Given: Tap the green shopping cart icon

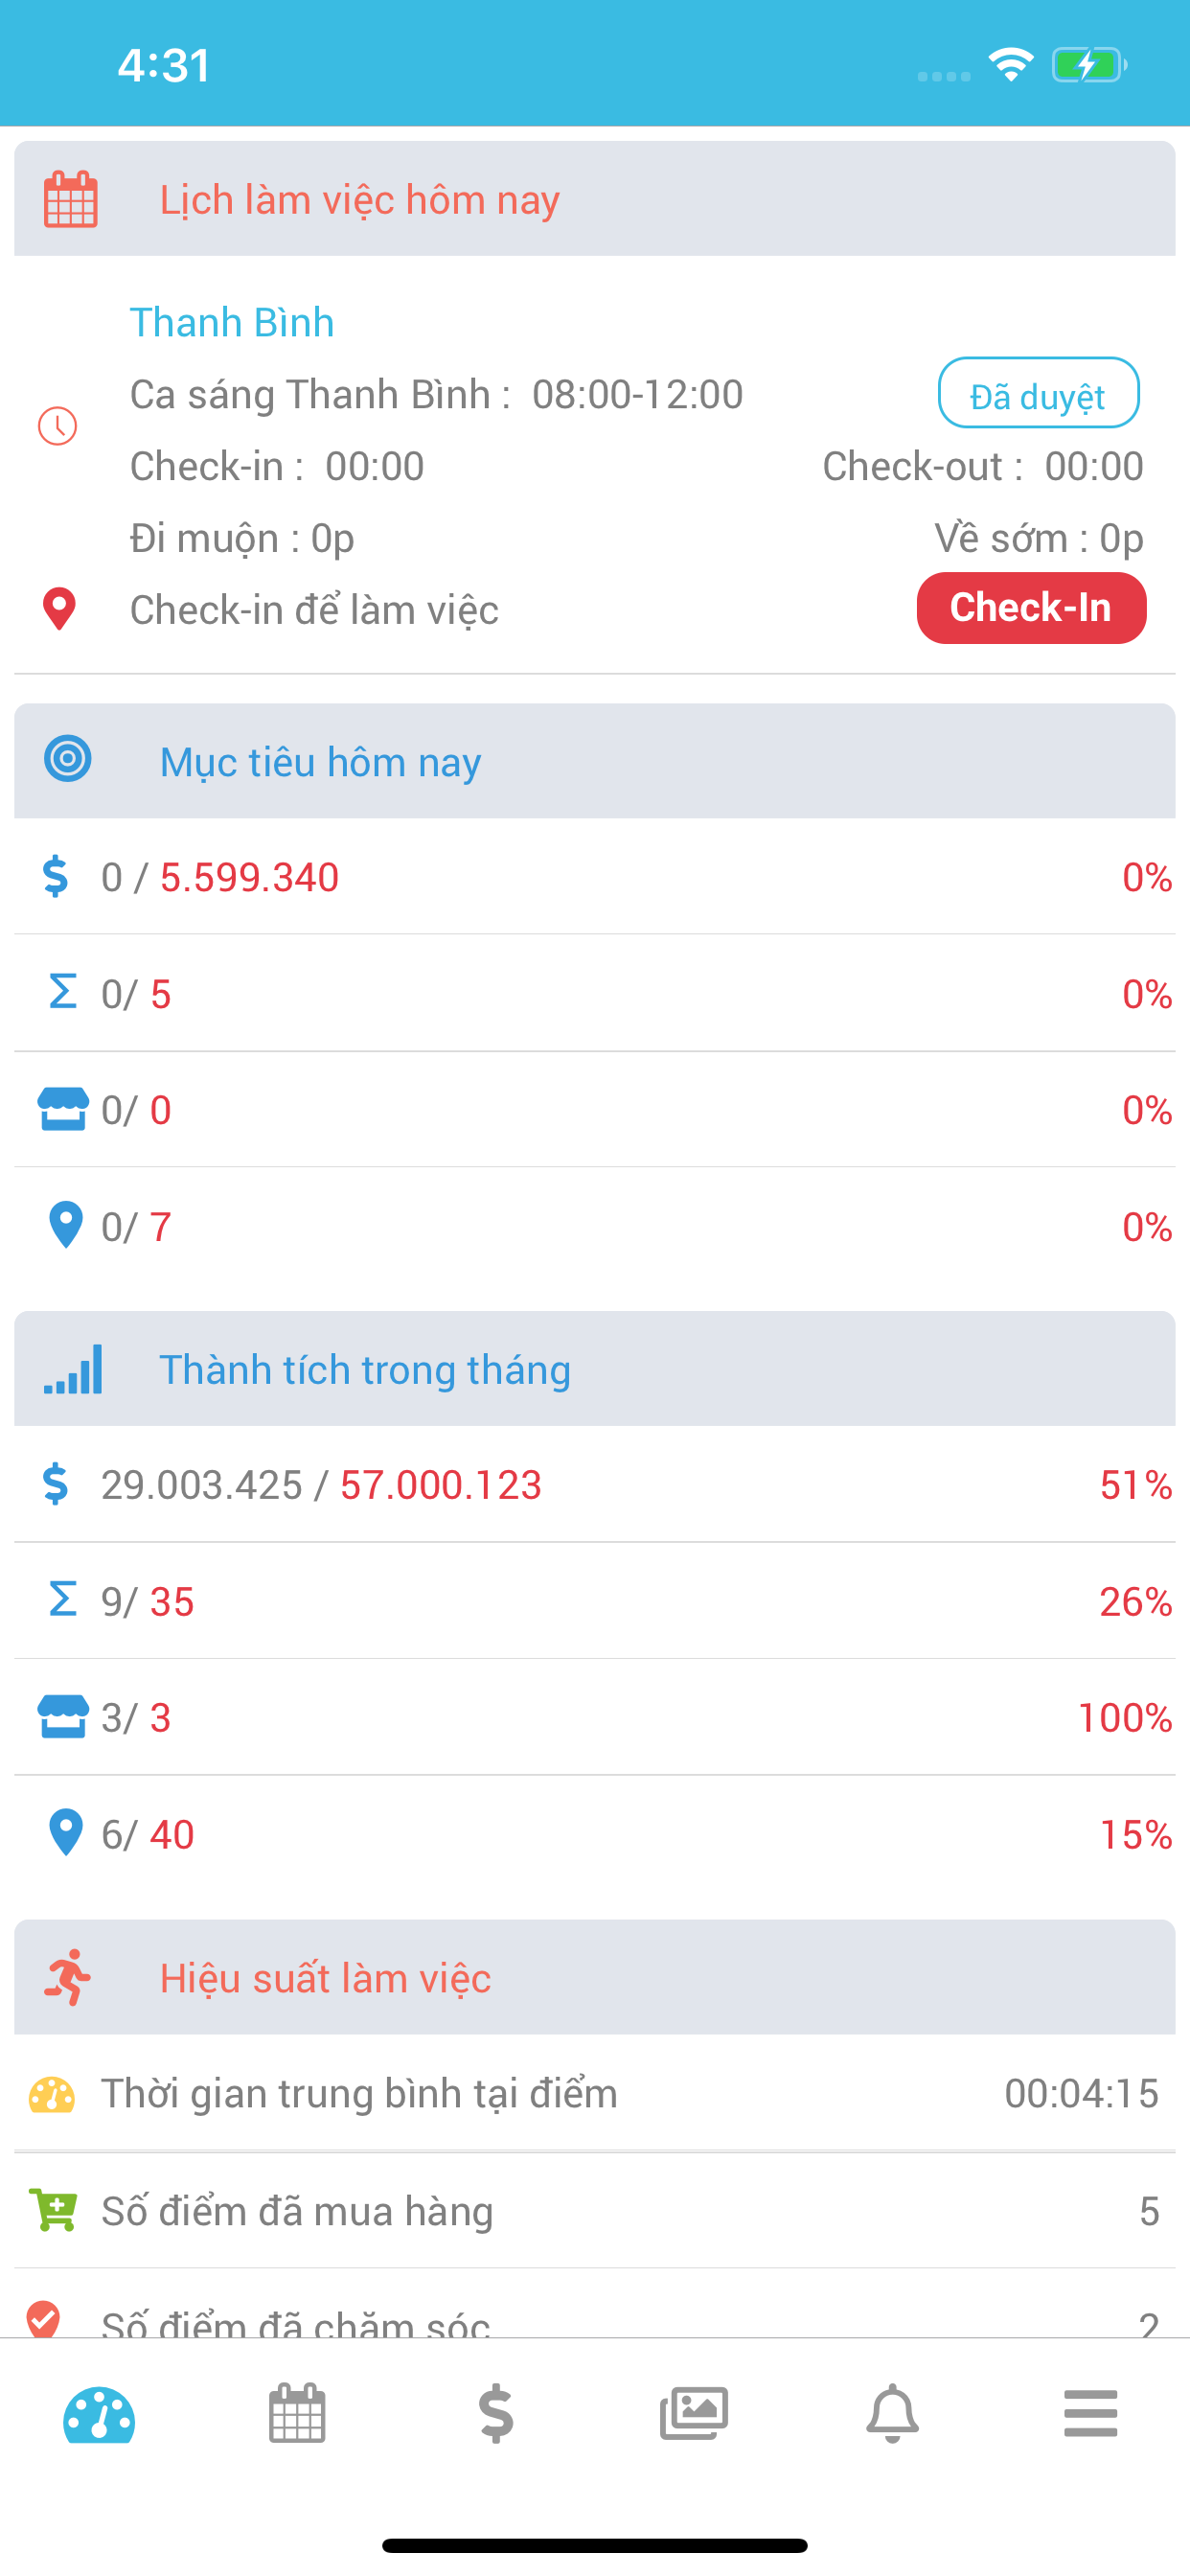Looking at the screenshot, I should click(53, 2210).
